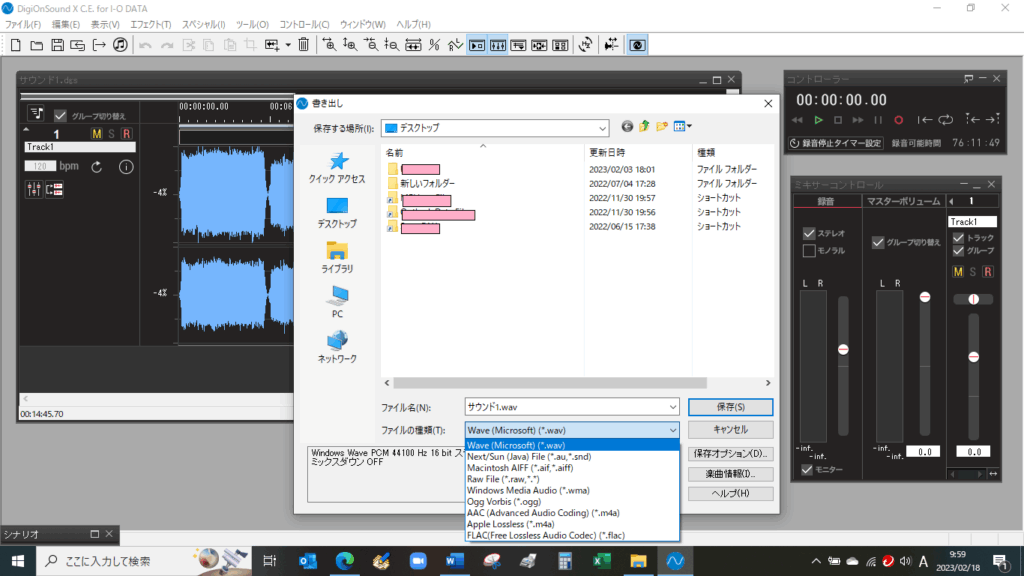
Task: Go back in export dialog navigation
Action: pyautogui.click(x=627, y=127)
